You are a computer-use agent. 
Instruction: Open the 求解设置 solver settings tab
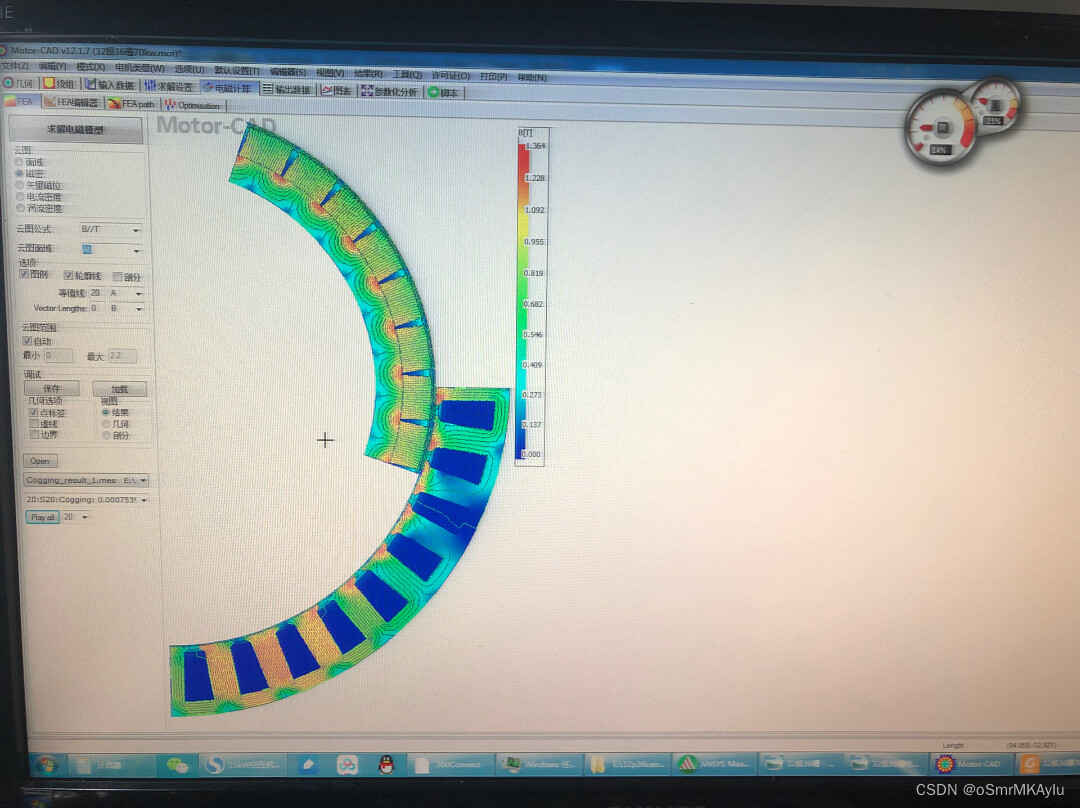tap(169, 86)
